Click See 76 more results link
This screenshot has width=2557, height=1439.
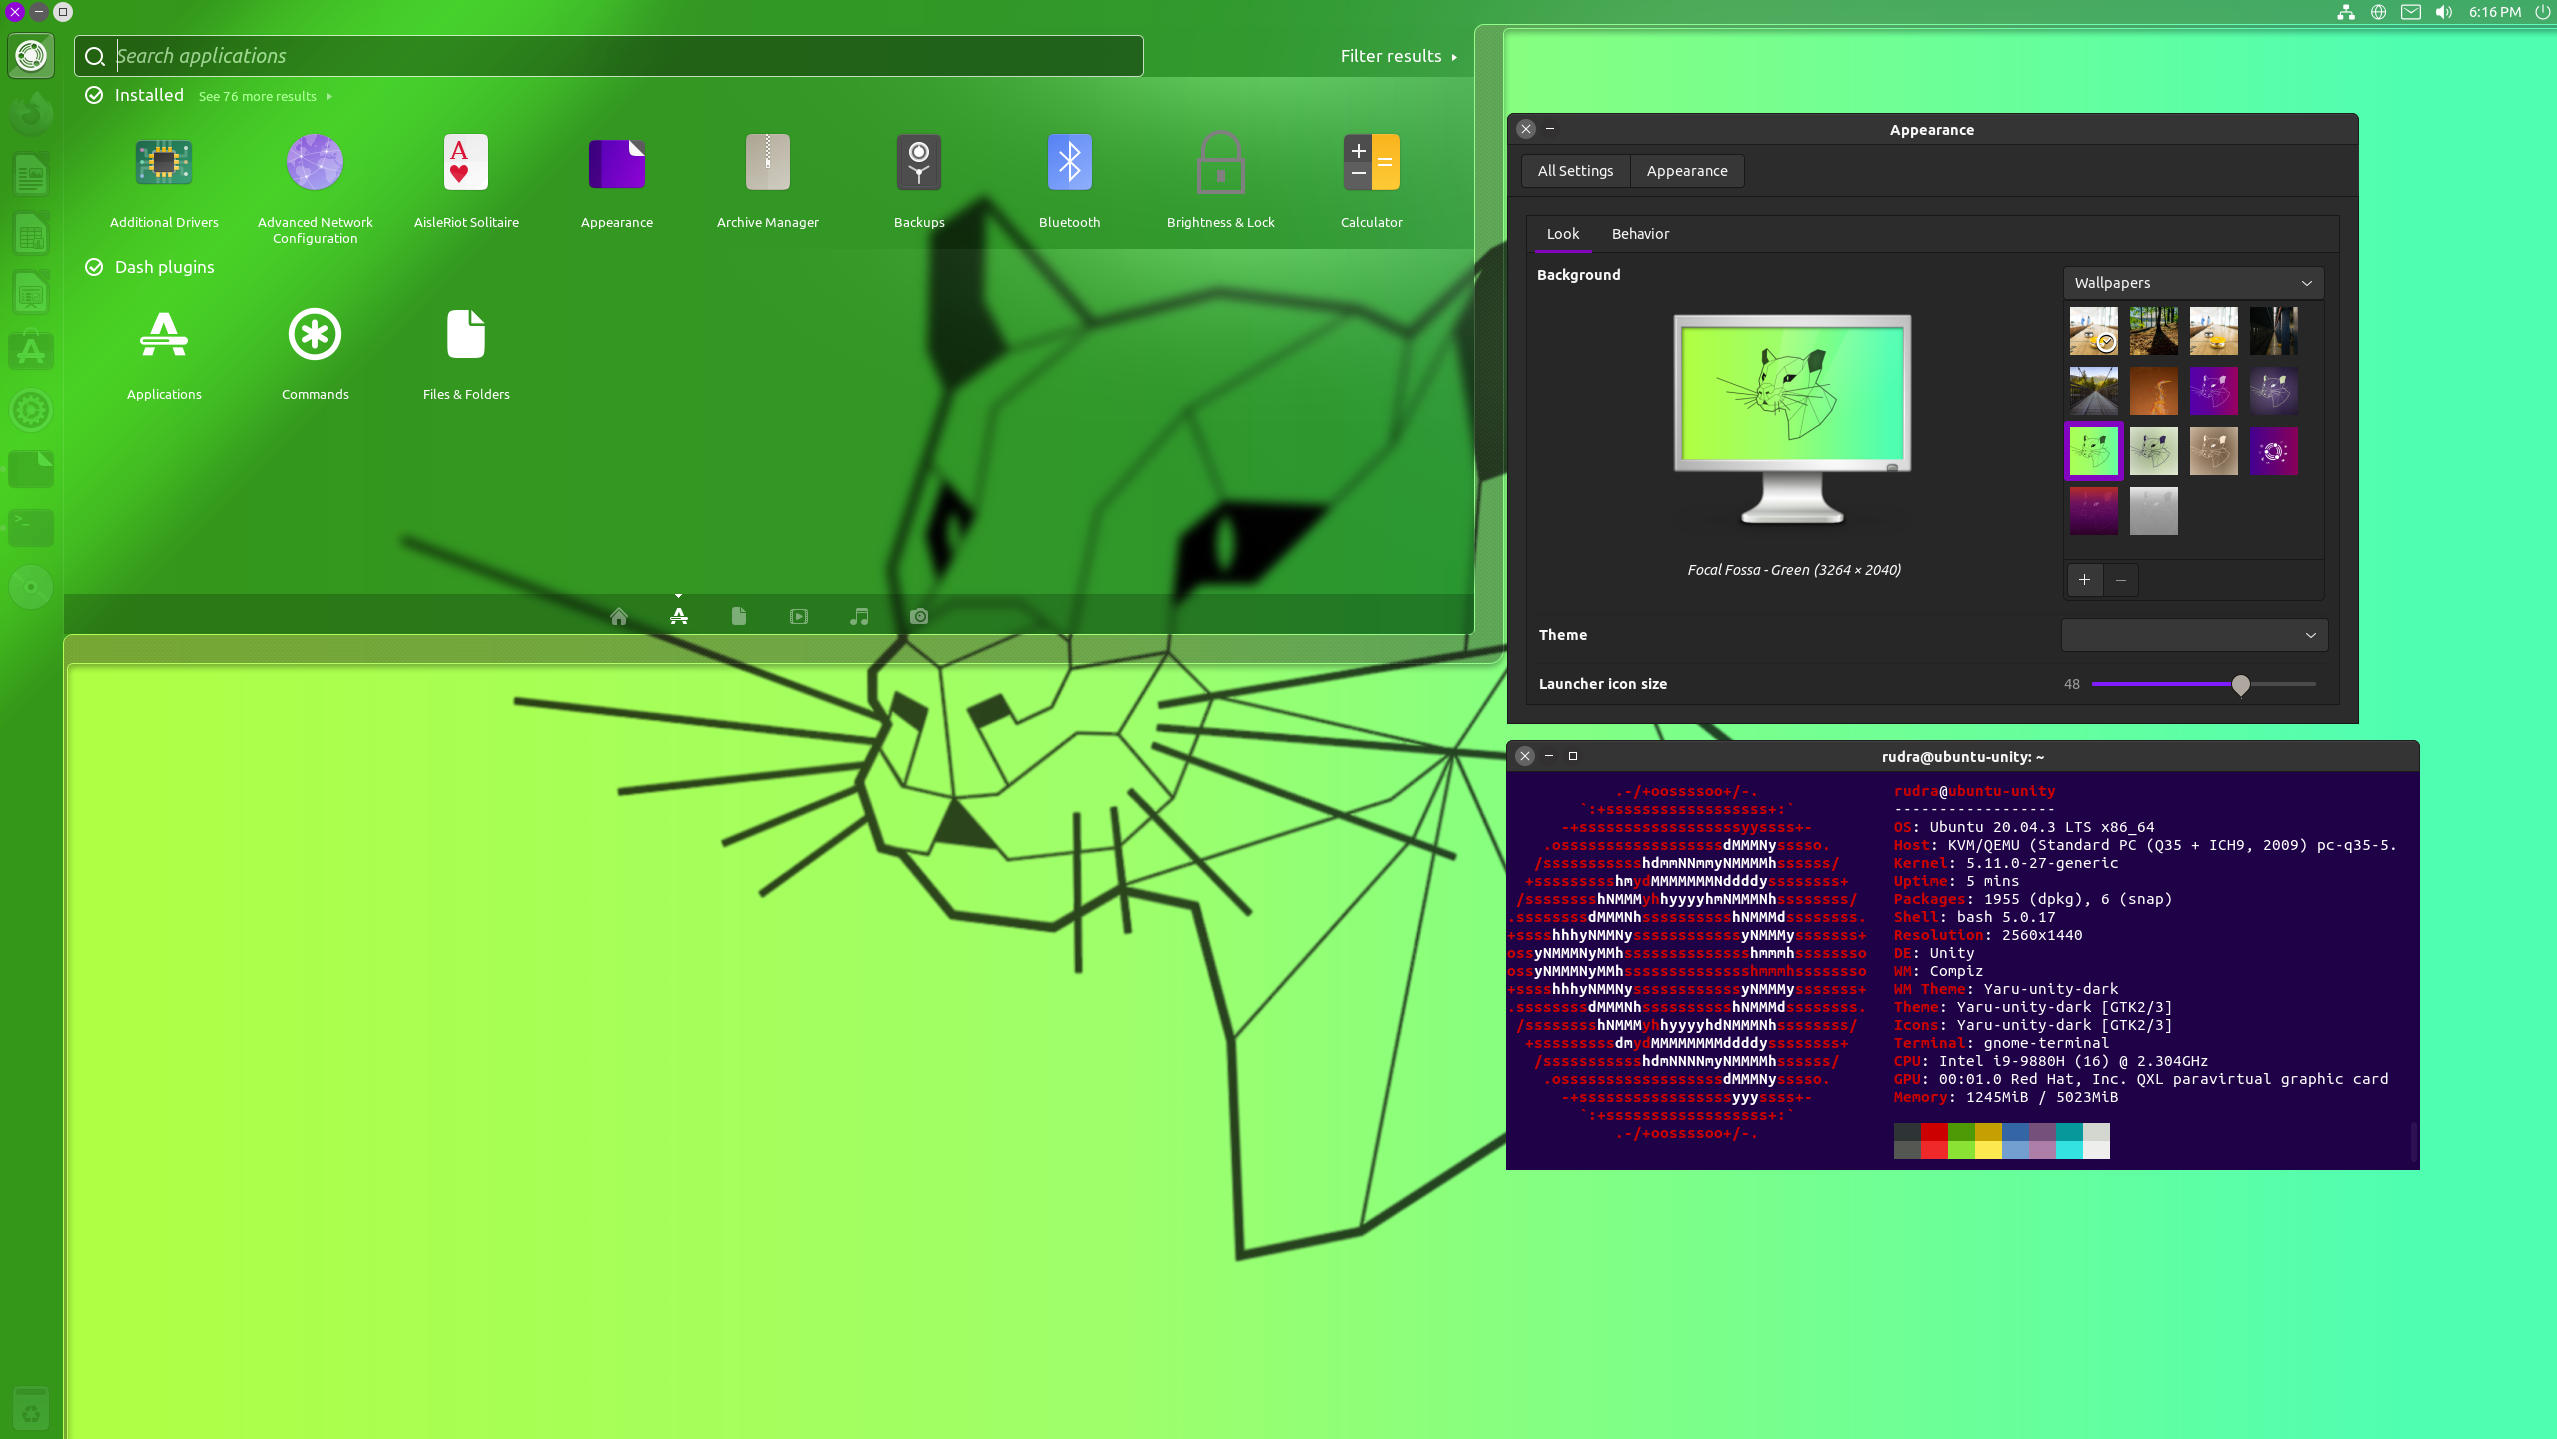(258, 97)
